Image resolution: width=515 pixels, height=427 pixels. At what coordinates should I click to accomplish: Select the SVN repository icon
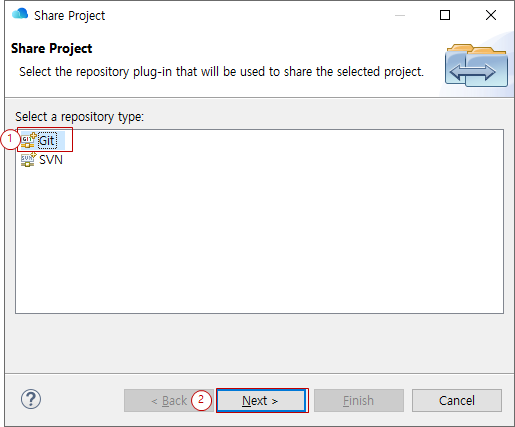point(29,160)
